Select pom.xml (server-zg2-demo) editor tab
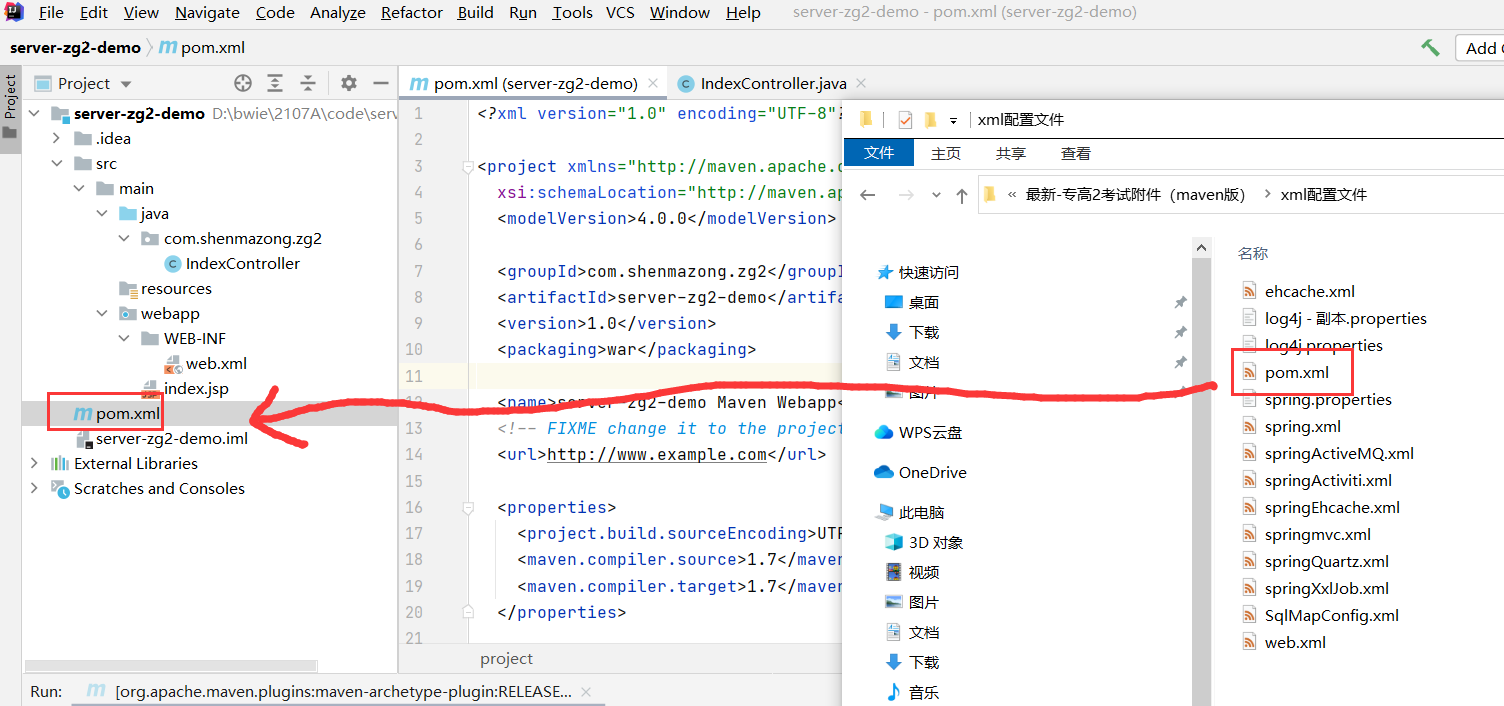Image resolution: width=1504 pixels, height=706 pixels. point(535,84)
